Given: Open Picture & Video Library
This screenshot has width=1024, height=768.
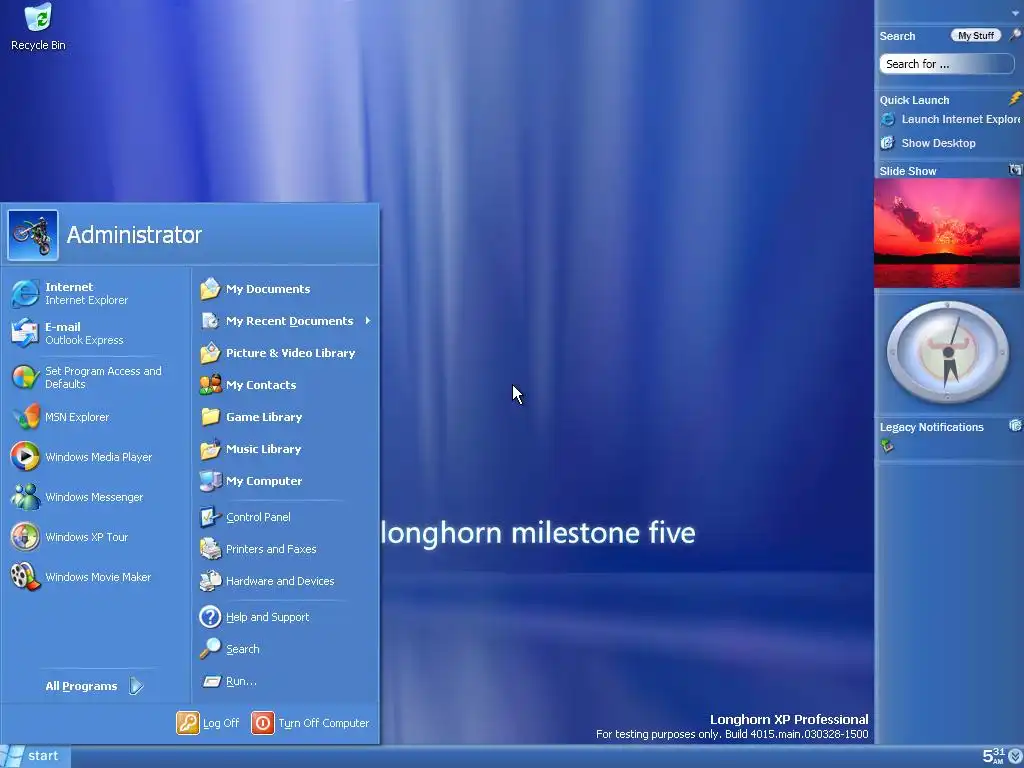Looking at the screenshot, I should click(x=278, y=353).
